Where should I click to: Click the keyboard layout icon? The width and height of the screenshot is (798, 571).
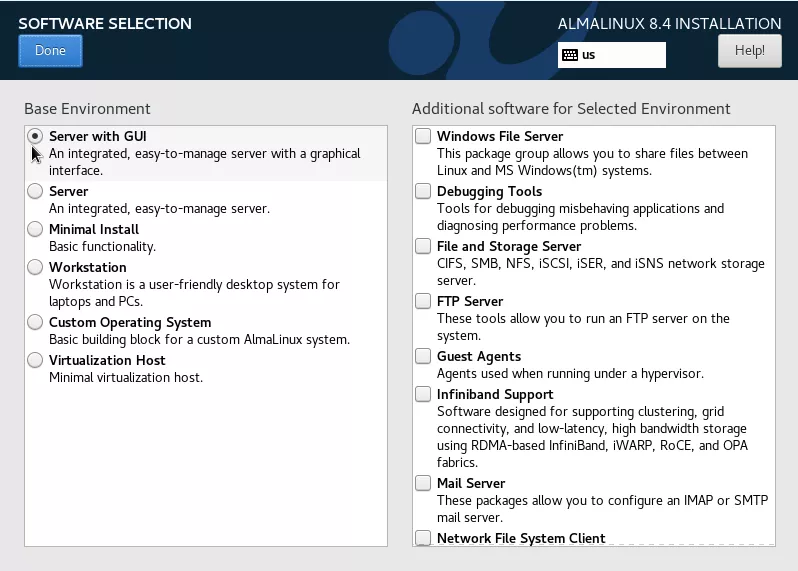point(569,55)
